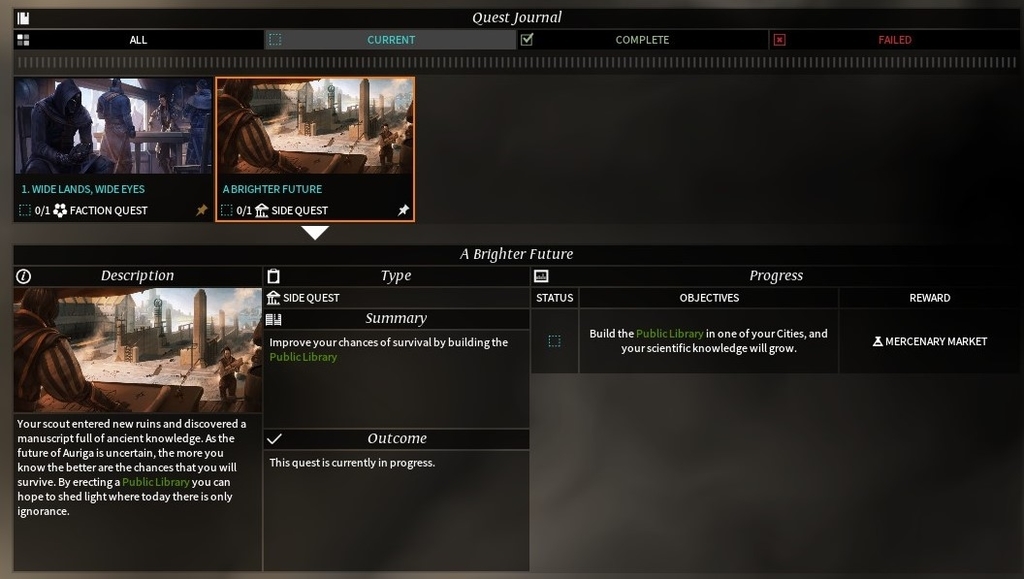Screen dimensions: 1024x579
Task: Toggle the Side Quest 0/1 progress checkbox
Action: (227, 210)
